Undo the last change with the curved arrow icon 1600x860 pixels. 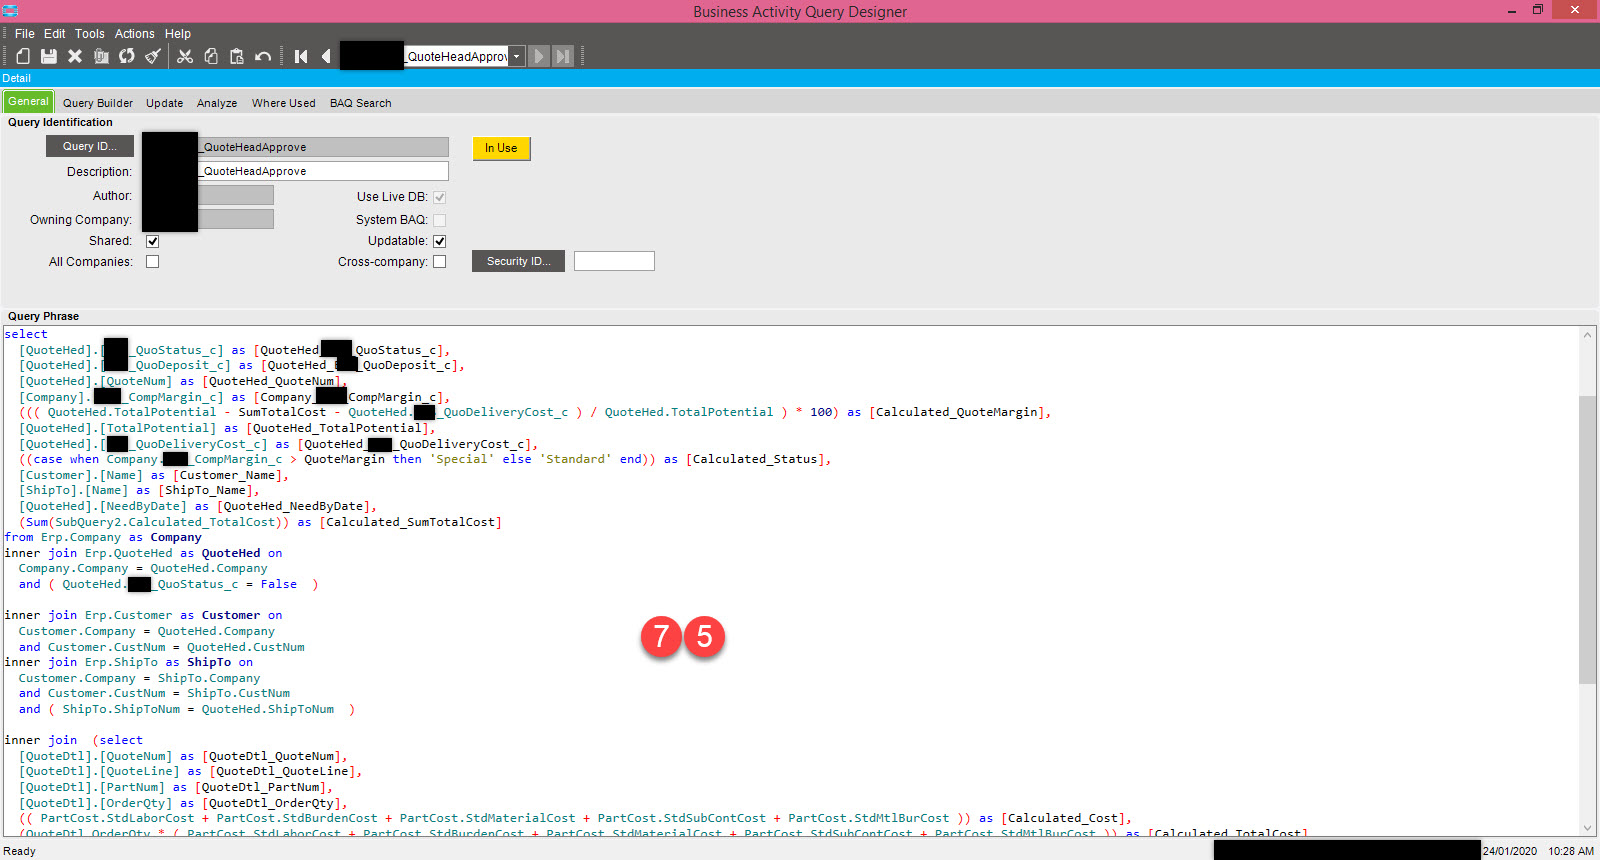pos(263,56)
